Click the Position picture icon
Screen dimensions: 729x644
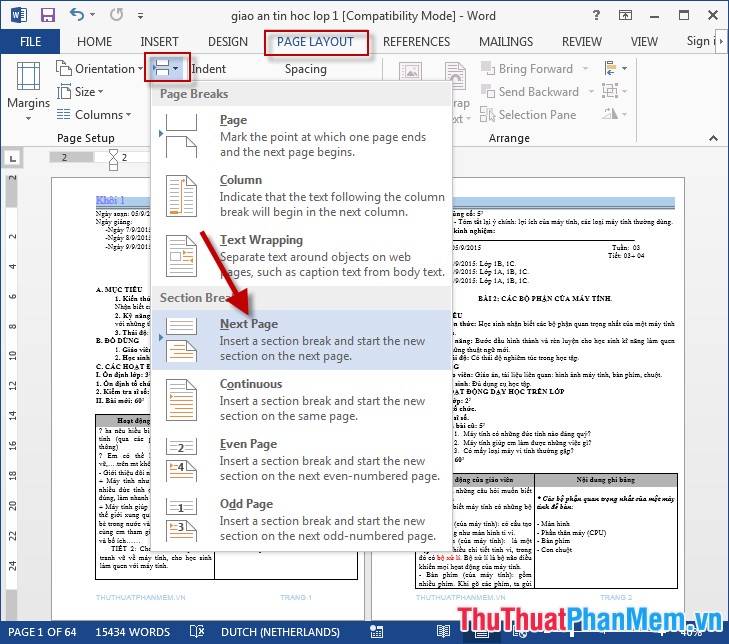(411, 72)
